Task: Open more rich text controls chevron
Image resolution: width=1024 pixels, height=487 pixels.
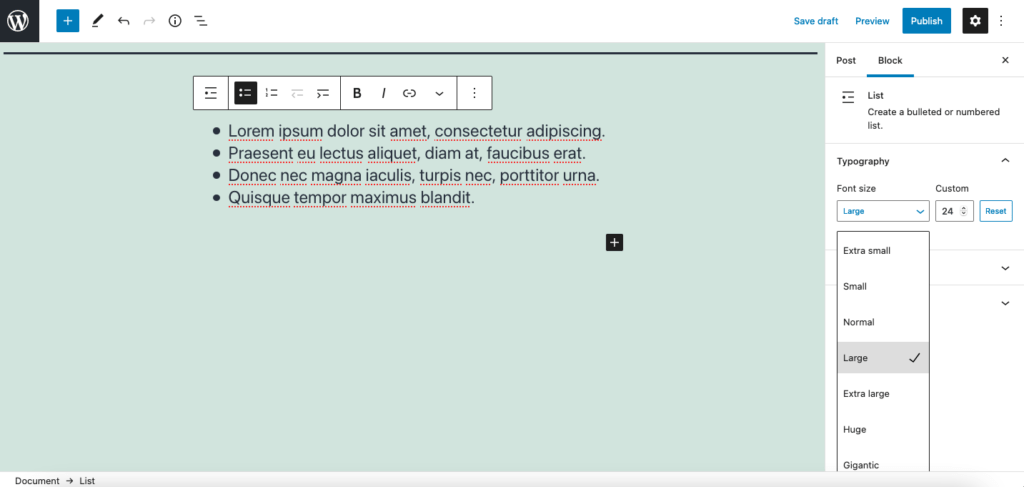Action: [x=440, y=93]
